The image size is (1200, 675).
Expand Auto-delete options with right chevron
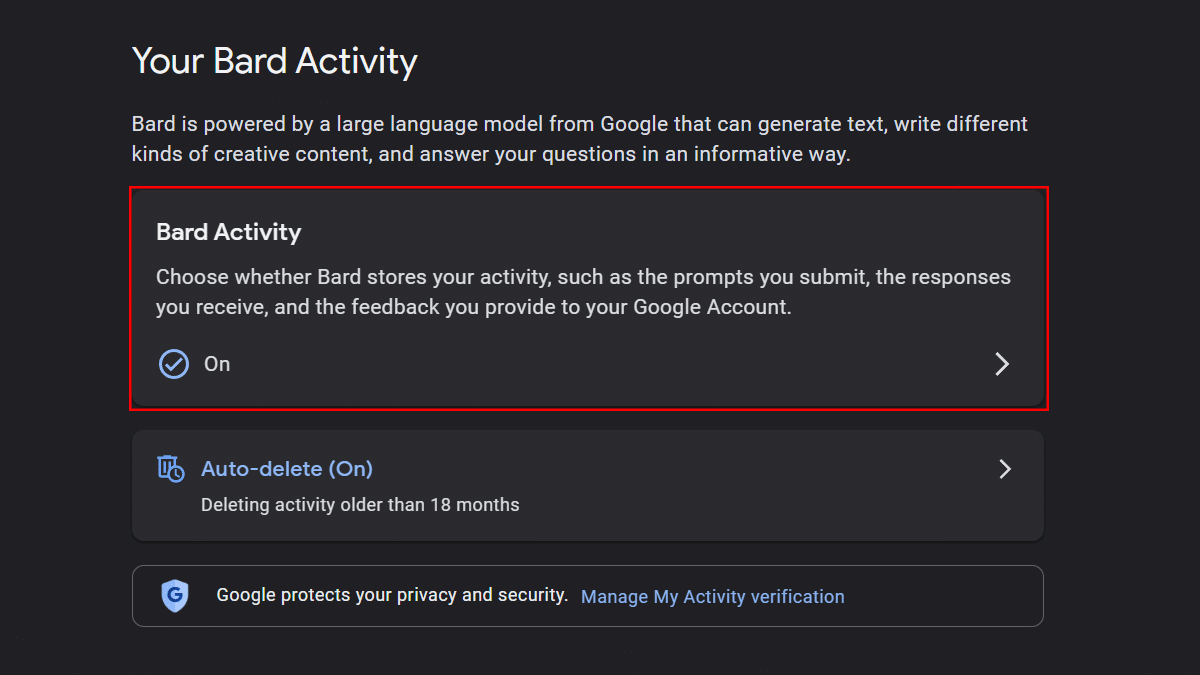click(1005, 469)
